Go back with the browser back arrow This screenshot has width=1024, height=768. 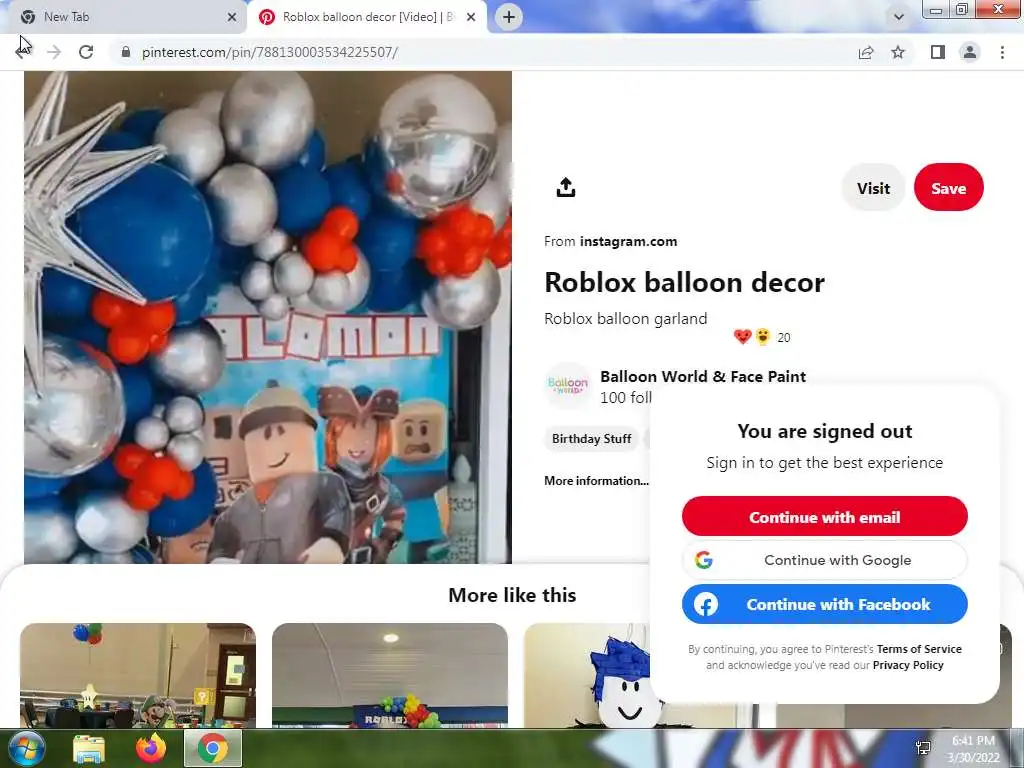tap(23, 52)
